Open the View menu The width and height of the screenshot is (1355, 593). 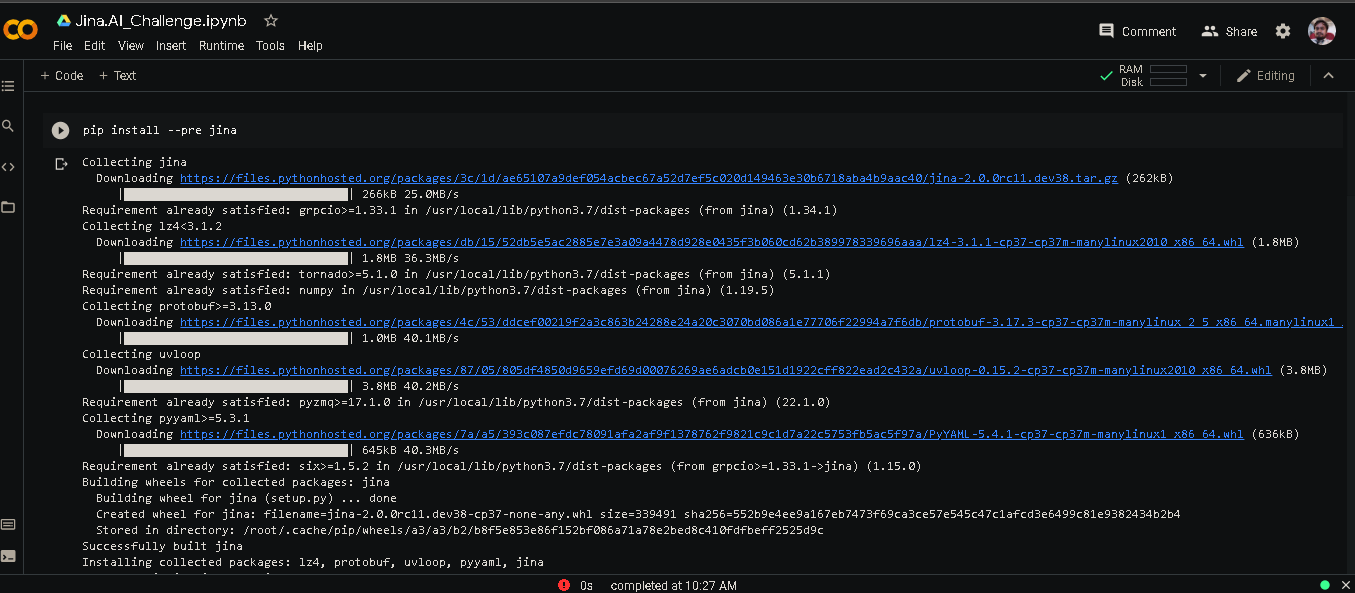[131, 46]
